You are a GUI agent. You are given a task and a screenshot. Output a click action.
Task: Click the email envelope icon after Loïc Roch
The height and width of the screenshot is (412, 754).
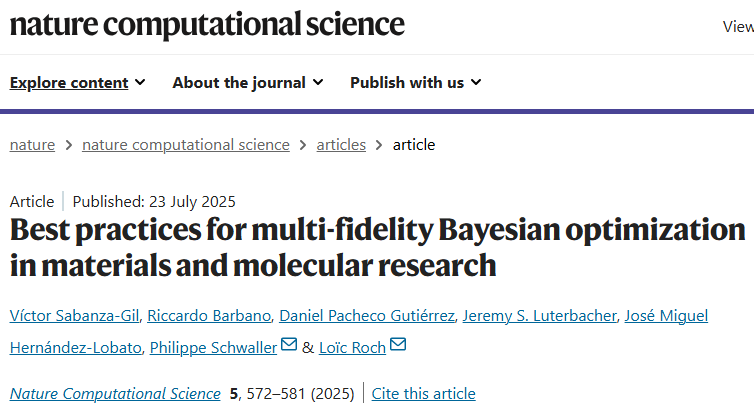[x=398, y=345]
